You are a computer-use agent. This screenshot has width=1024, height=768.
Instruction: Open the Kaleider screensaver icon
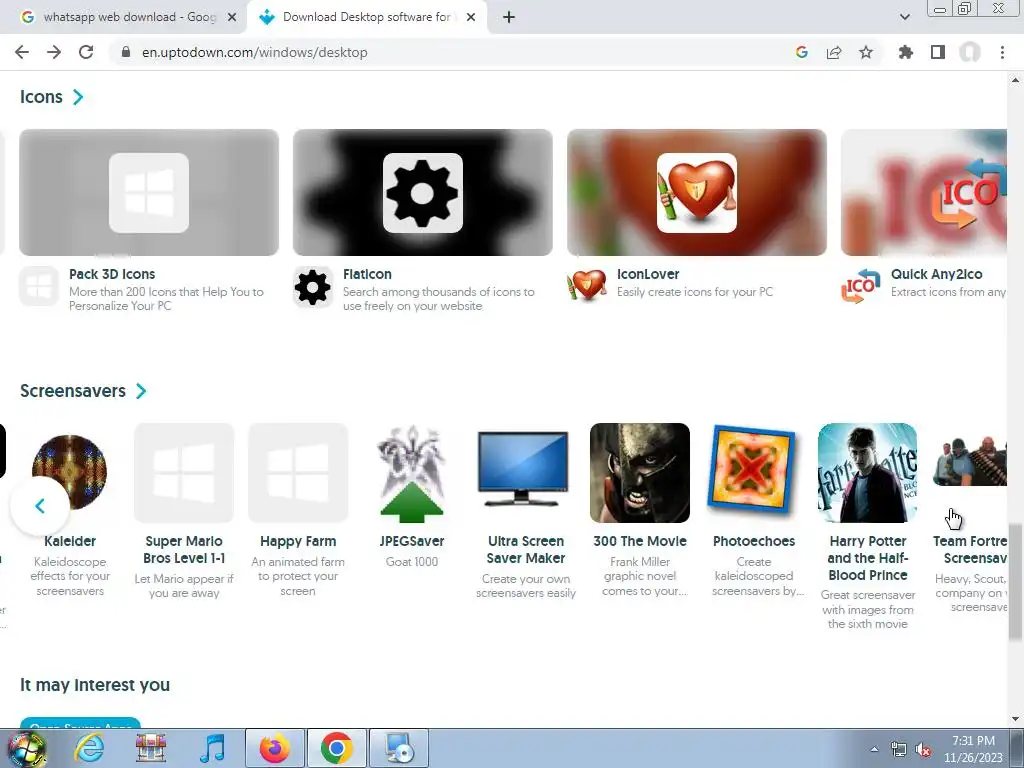point(69,473)
